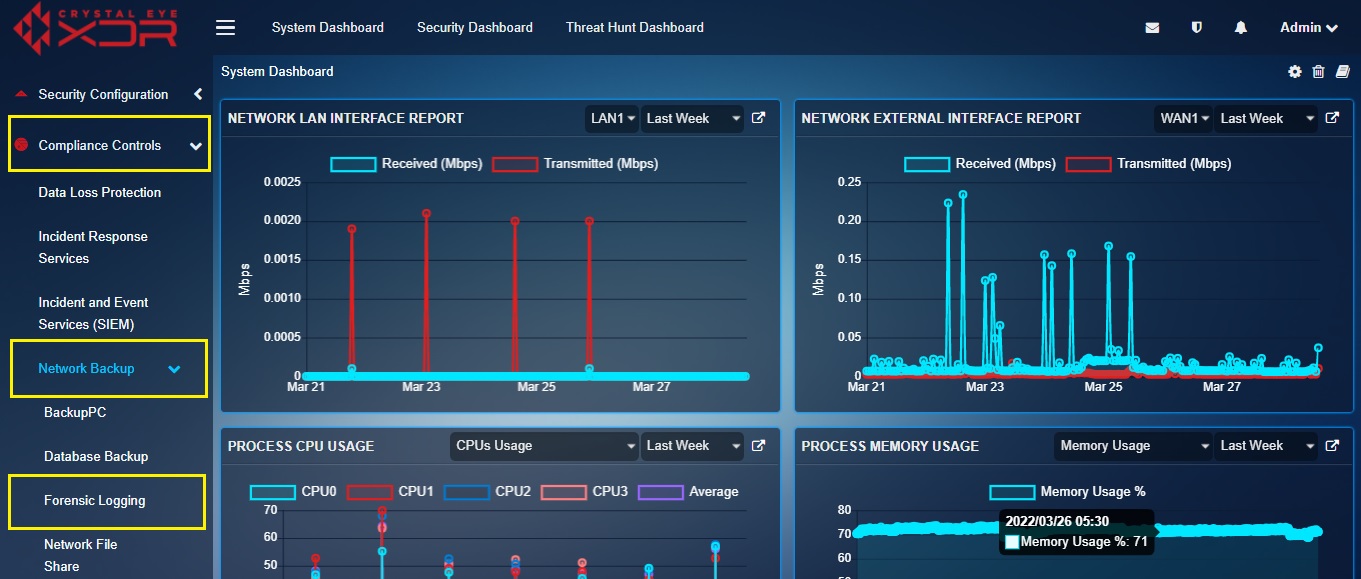This screenshot has width=1361, height=579.
Task: Open Database Backup link
Action: point(96,456)
